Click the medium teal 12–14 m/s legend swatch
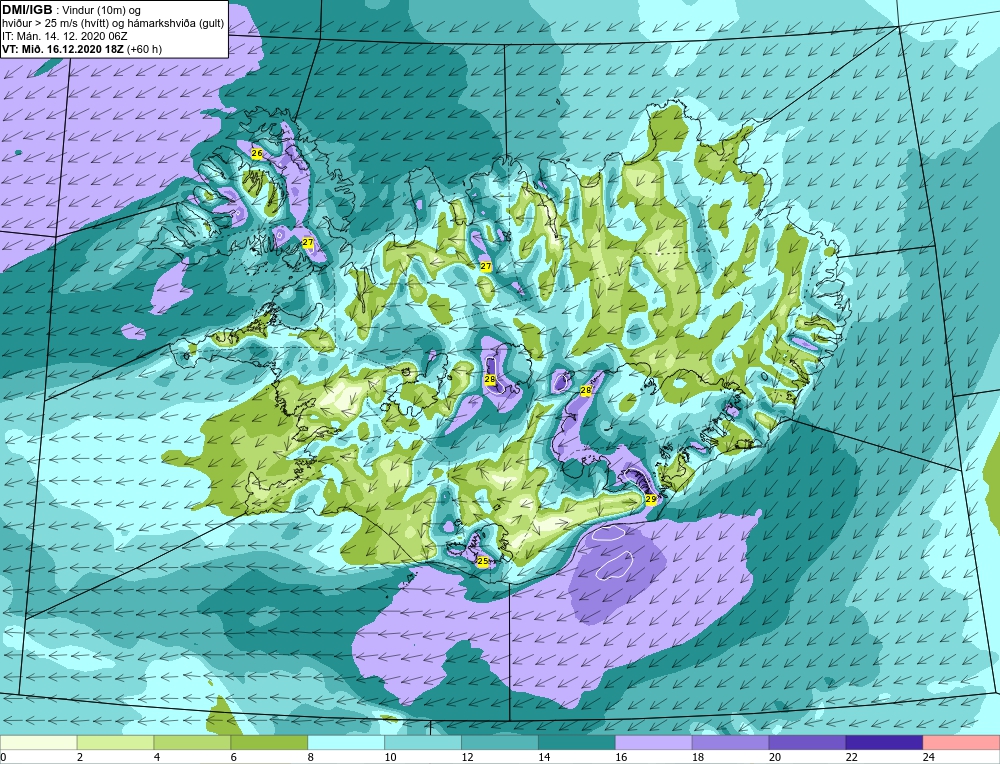Screen dimensions: 1000x764 click(x=500, y=742)
